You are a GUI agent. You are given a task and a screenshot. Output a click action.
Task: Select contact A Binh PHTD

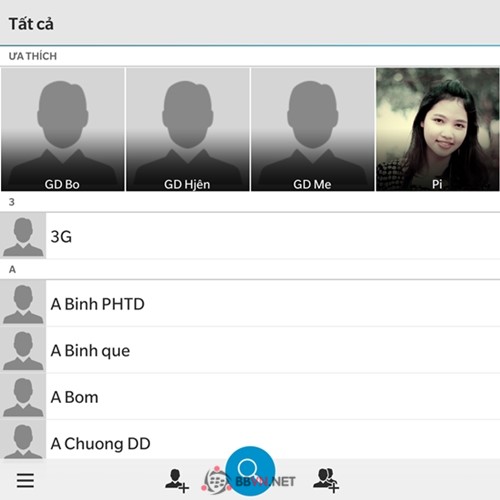250,303
